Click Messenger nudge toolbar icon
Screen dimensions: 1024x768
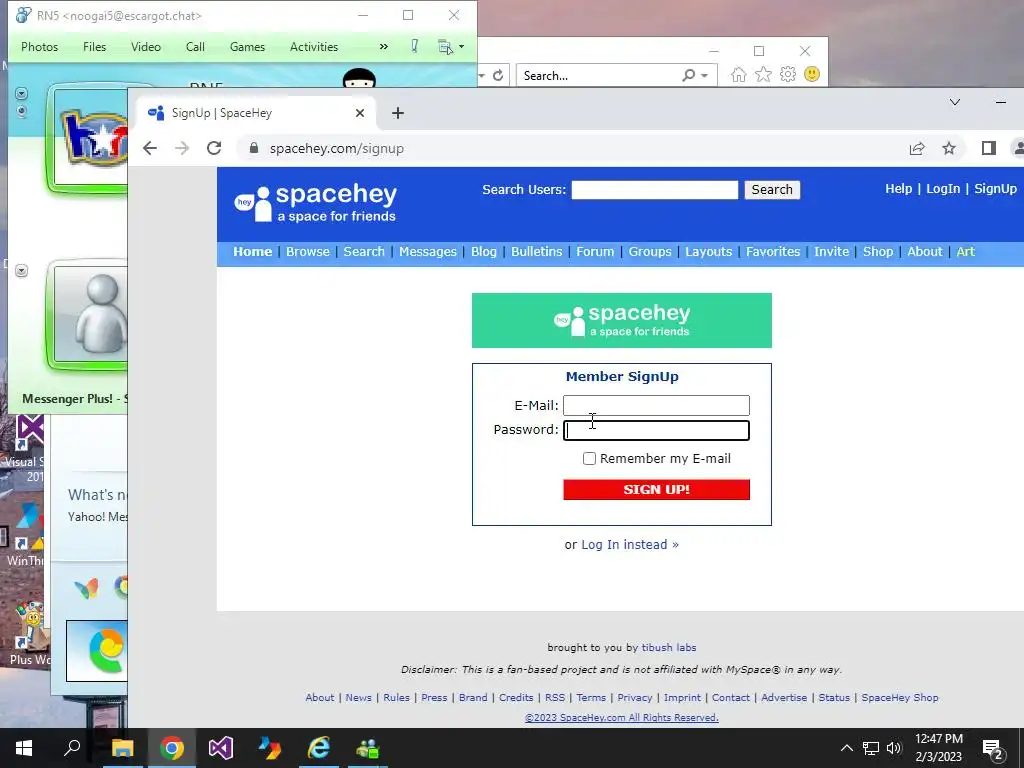pyautogui.click(x=415, y=46)
